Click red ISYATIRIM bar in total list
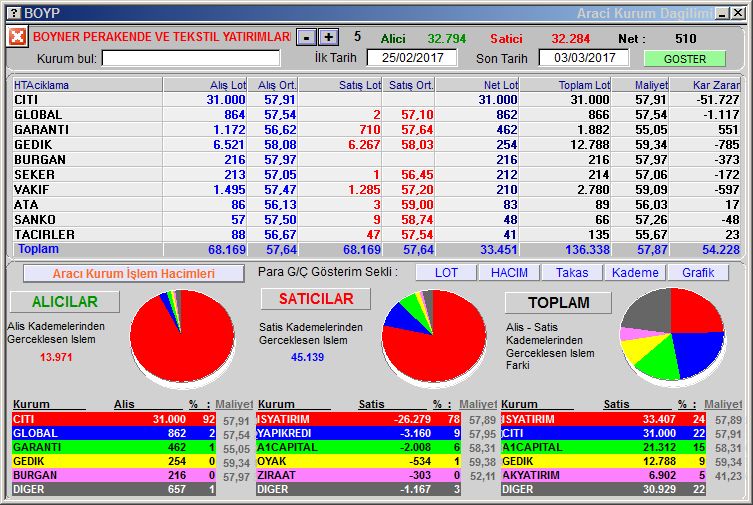753x505 pixels. click(603, 419)
